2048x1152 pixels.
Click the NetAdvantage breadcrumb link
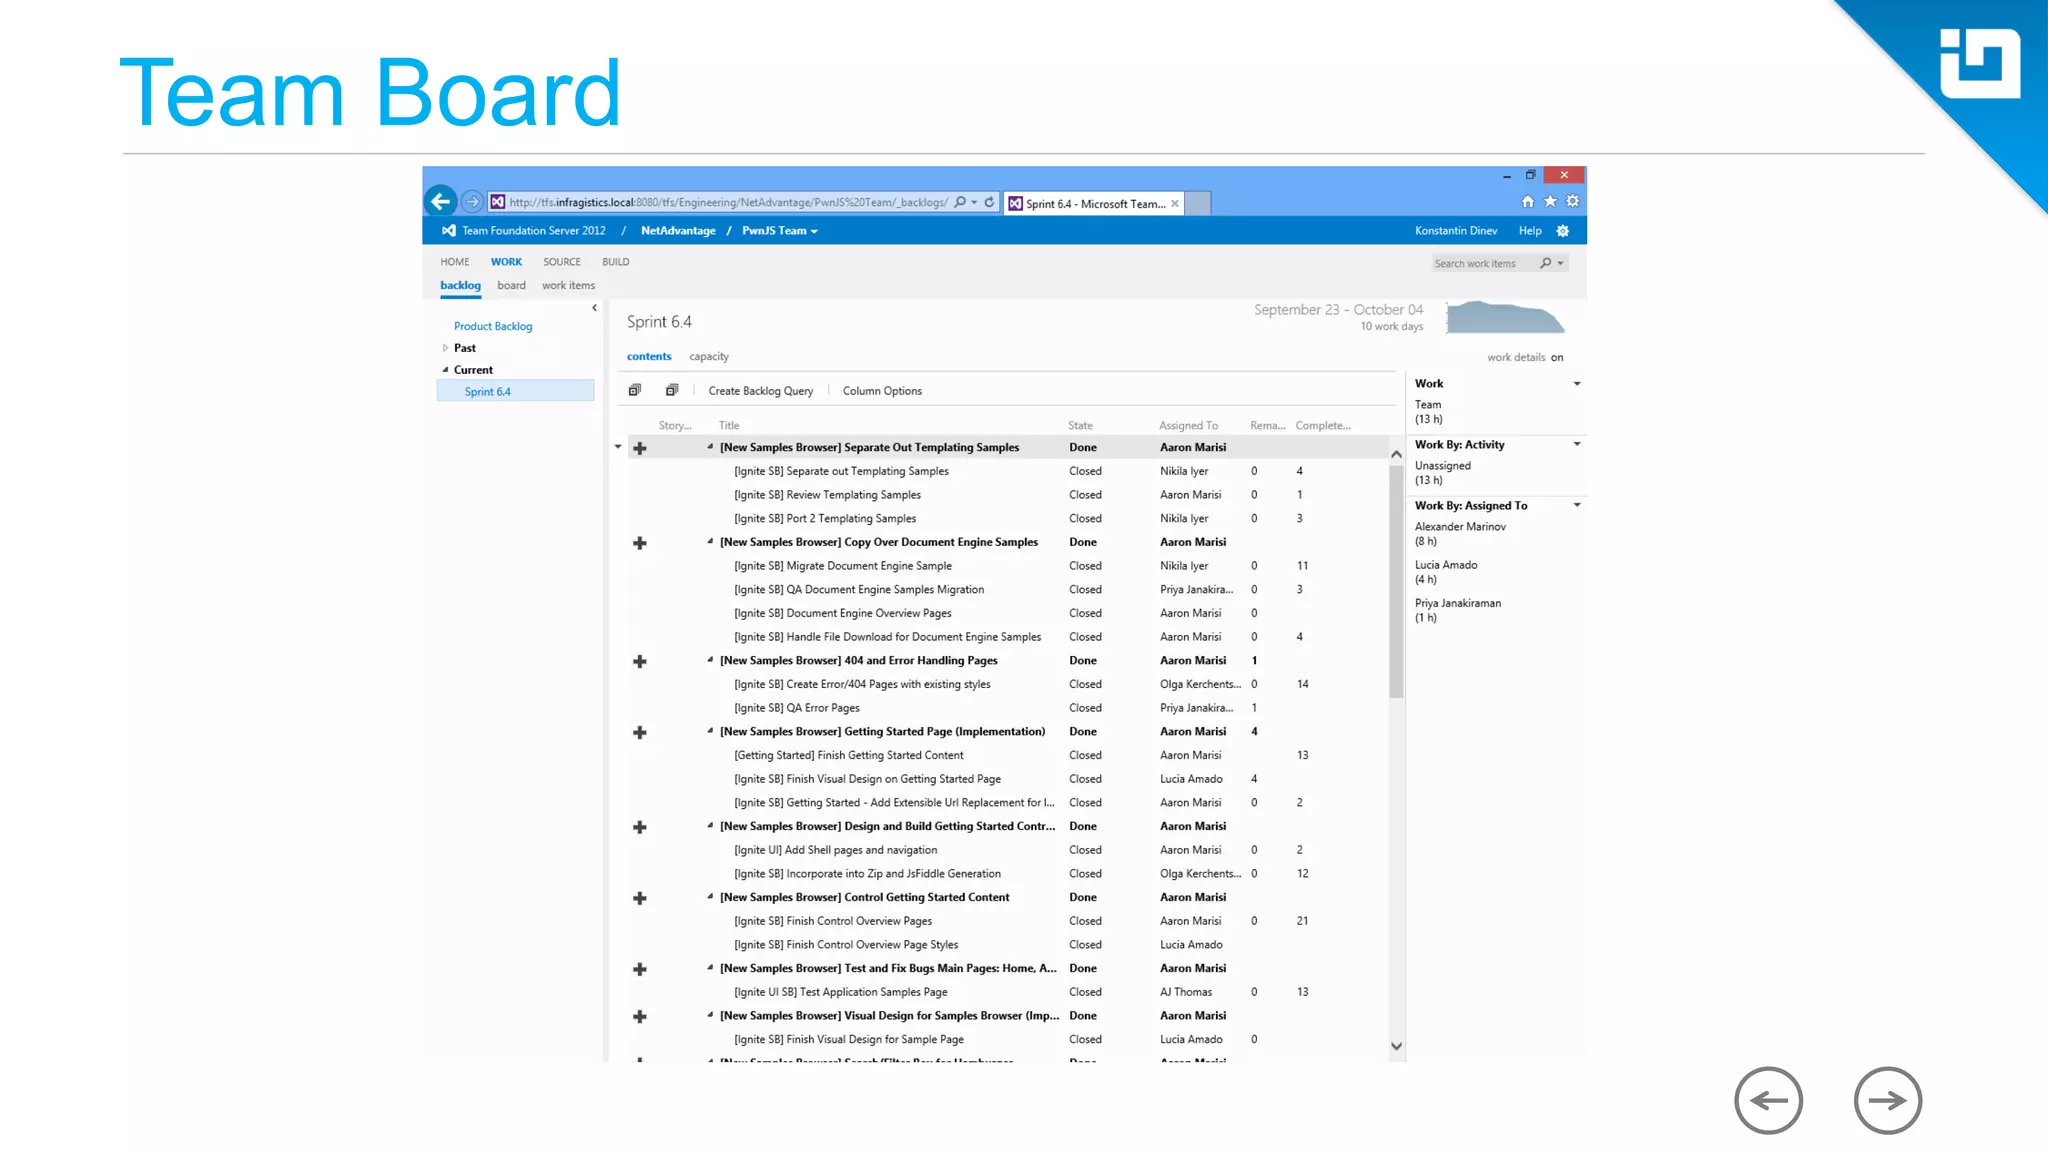coord(678,231)
